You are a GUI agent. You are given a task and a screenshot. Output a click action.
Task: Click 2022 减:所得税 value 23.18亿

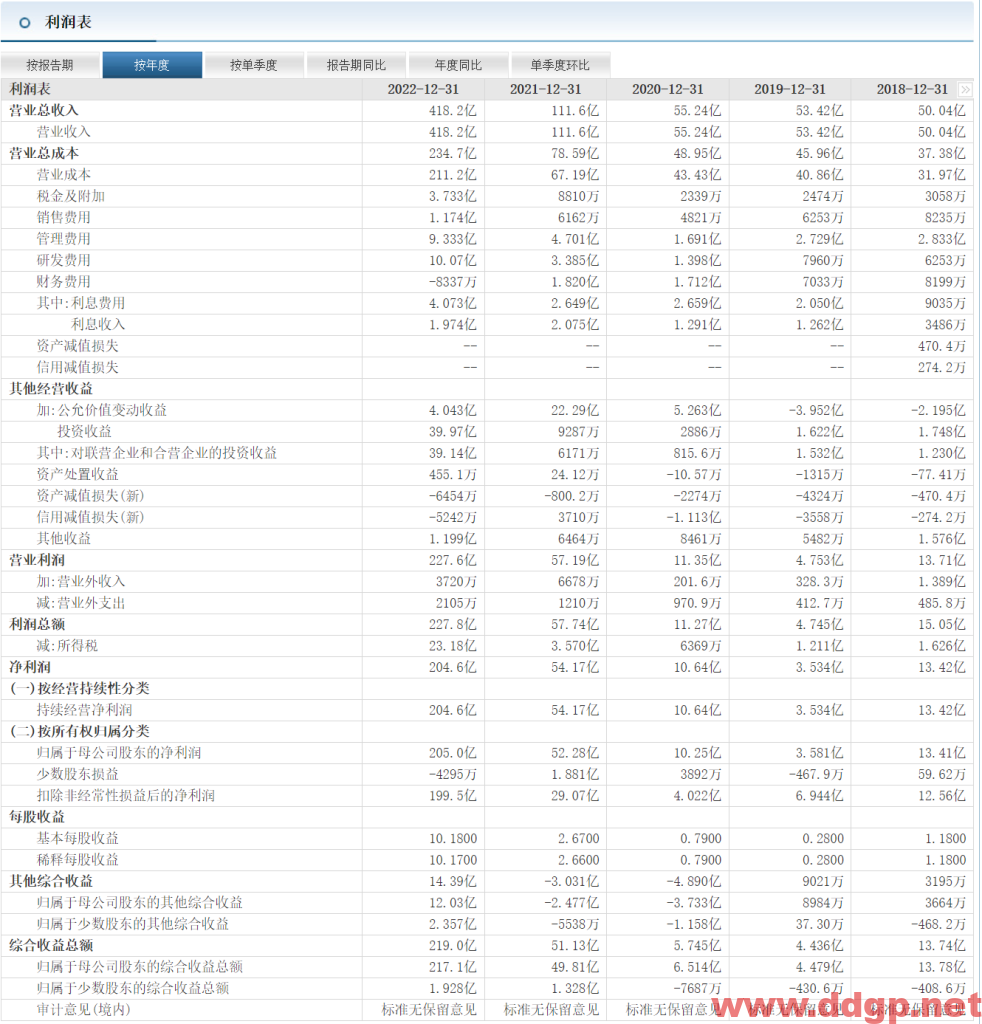[x=452, y=646]
